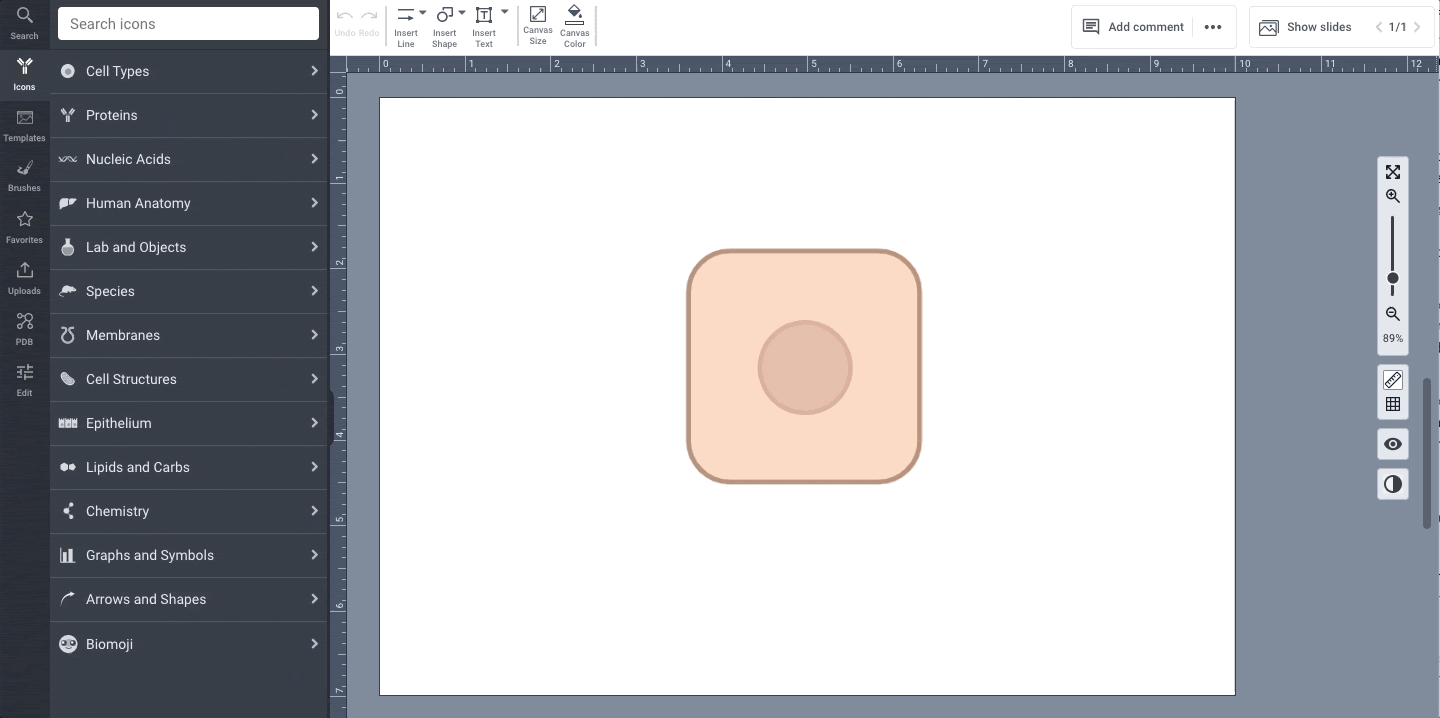Open the Brushes panel

[24, 174]
